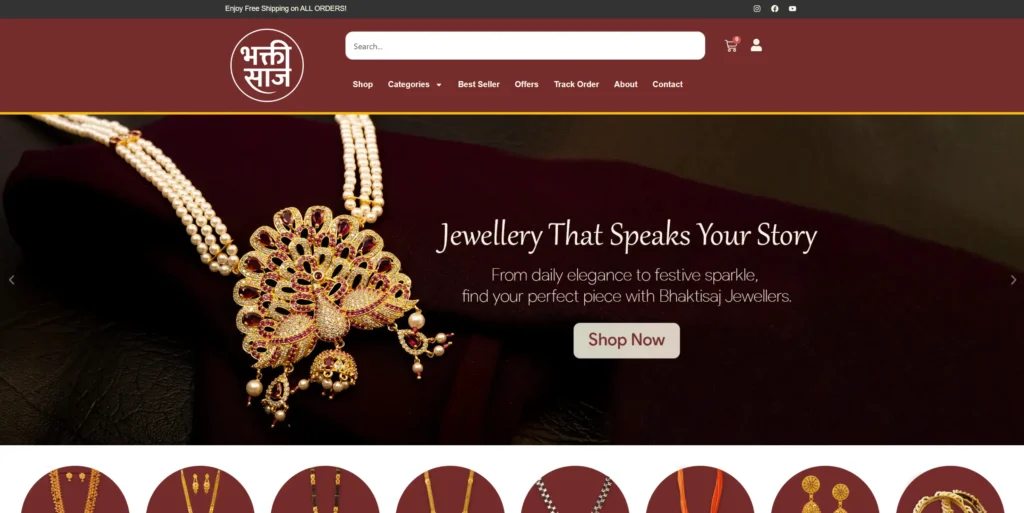1024x513 pixels.
Task: Open the user account icon
Action: point(756,45)
